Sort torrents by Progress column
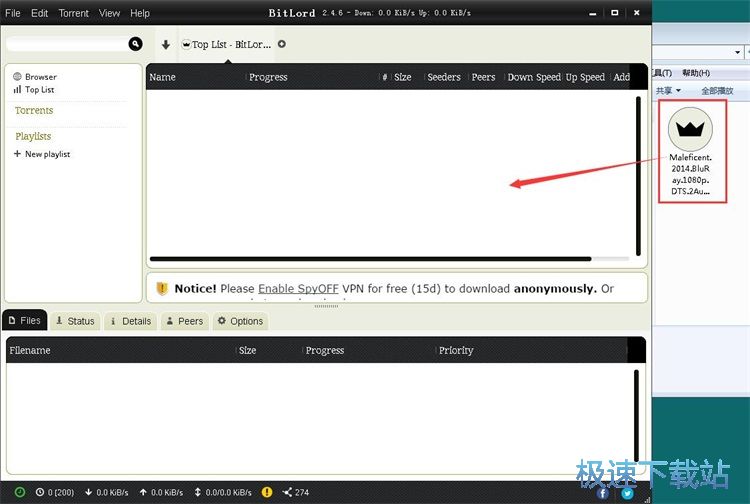The height and width of the screenshot is (504, 750). tap(268, 77)
